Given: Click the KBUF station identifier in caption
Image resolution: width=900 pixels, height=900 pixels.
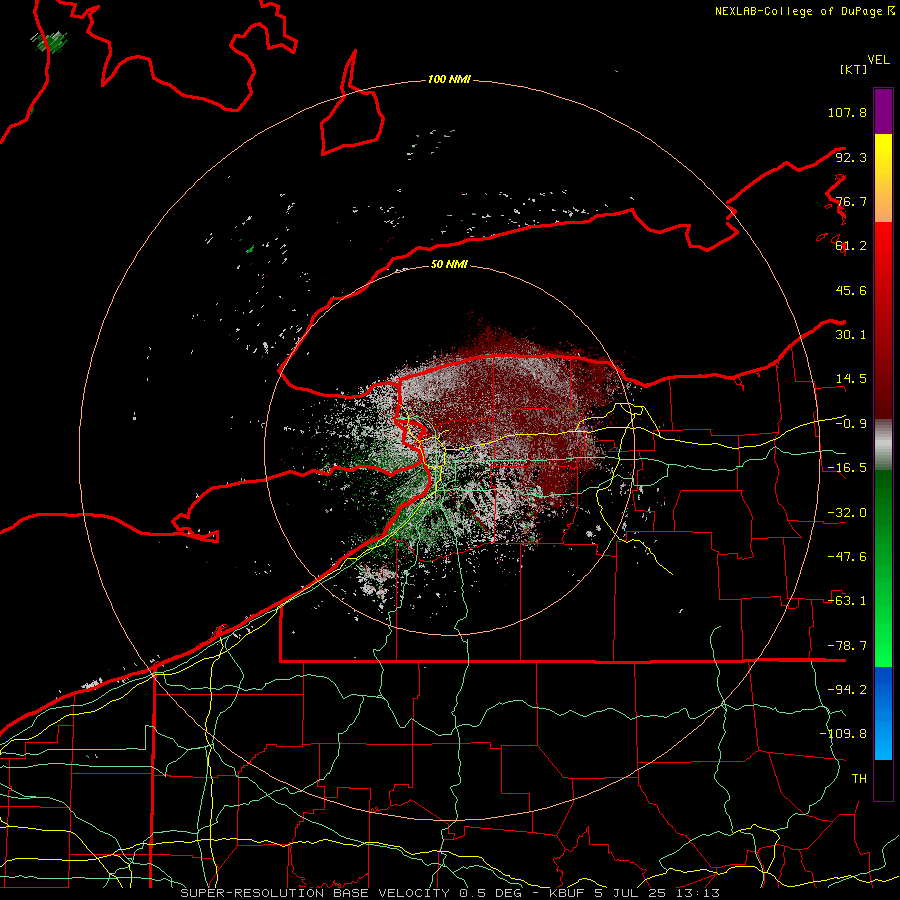Looking at the screenshot, I should 567,893.
